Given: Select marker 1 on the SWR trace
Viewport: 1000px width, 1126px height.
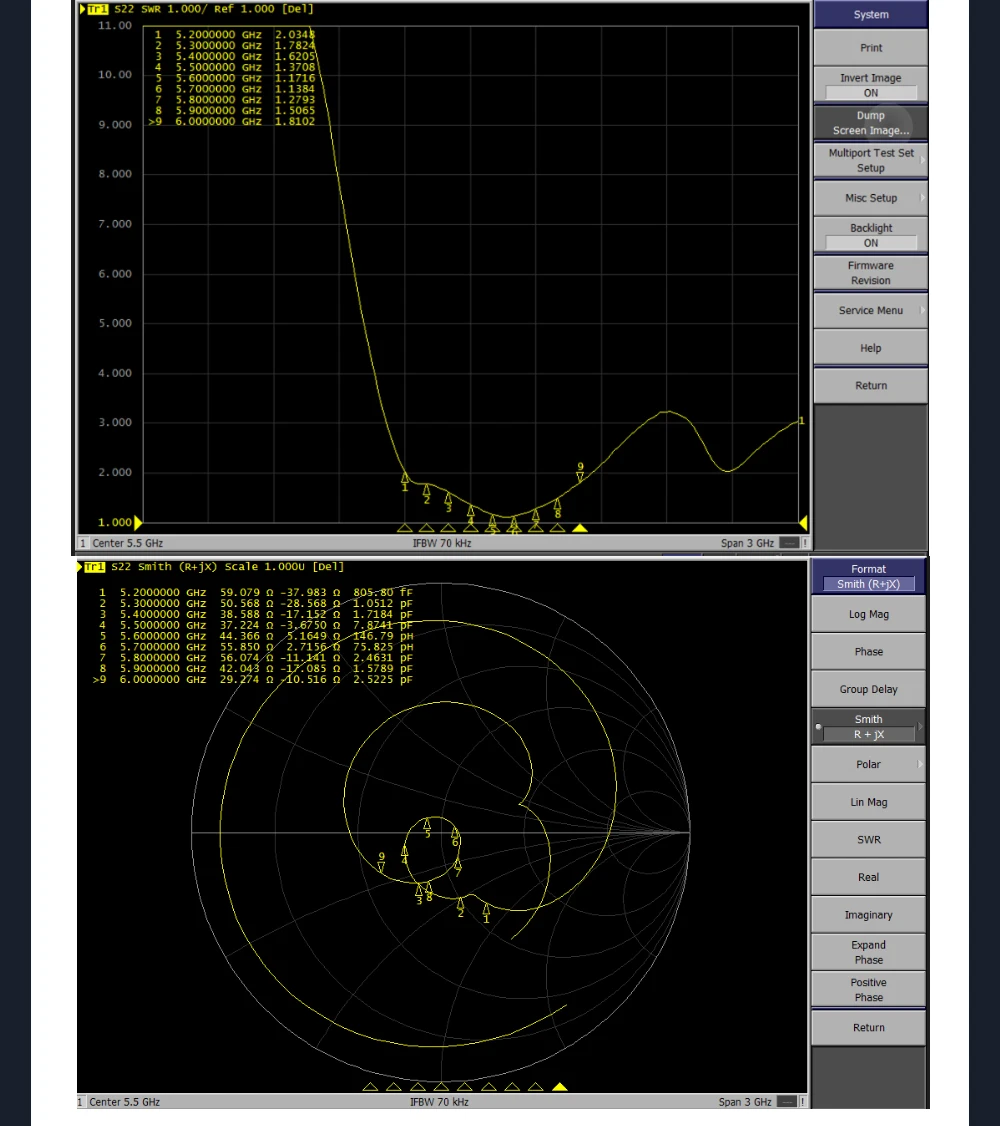Looking at the screenshot, I should click(x=405, y=481).
